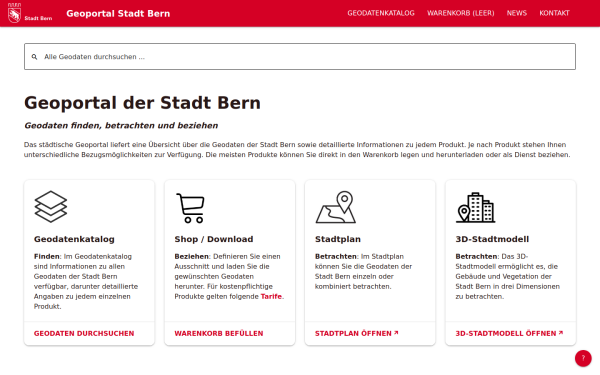Viewport: 600px width, 375px height.
Task: Click the Geodatenkatalog card heading
Action: click(74, 239)
